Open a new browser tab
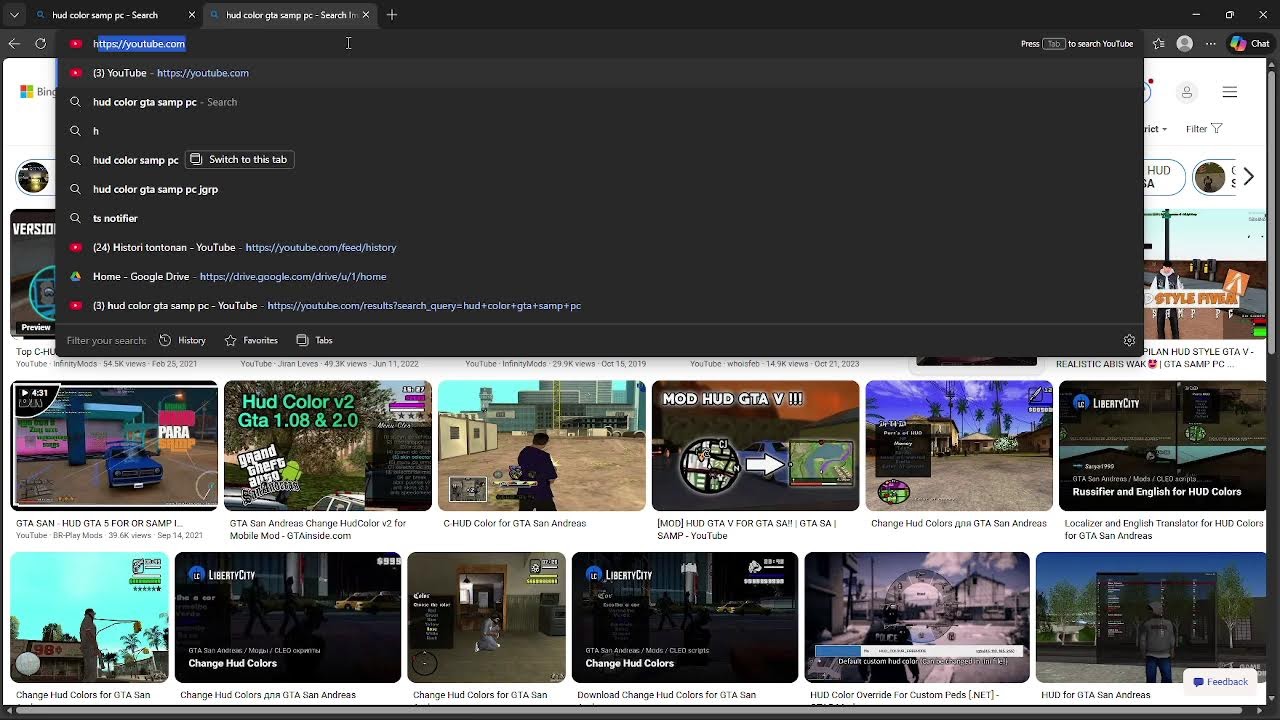Viewport: 1280px width, 720px height. (x=392, y=15)
